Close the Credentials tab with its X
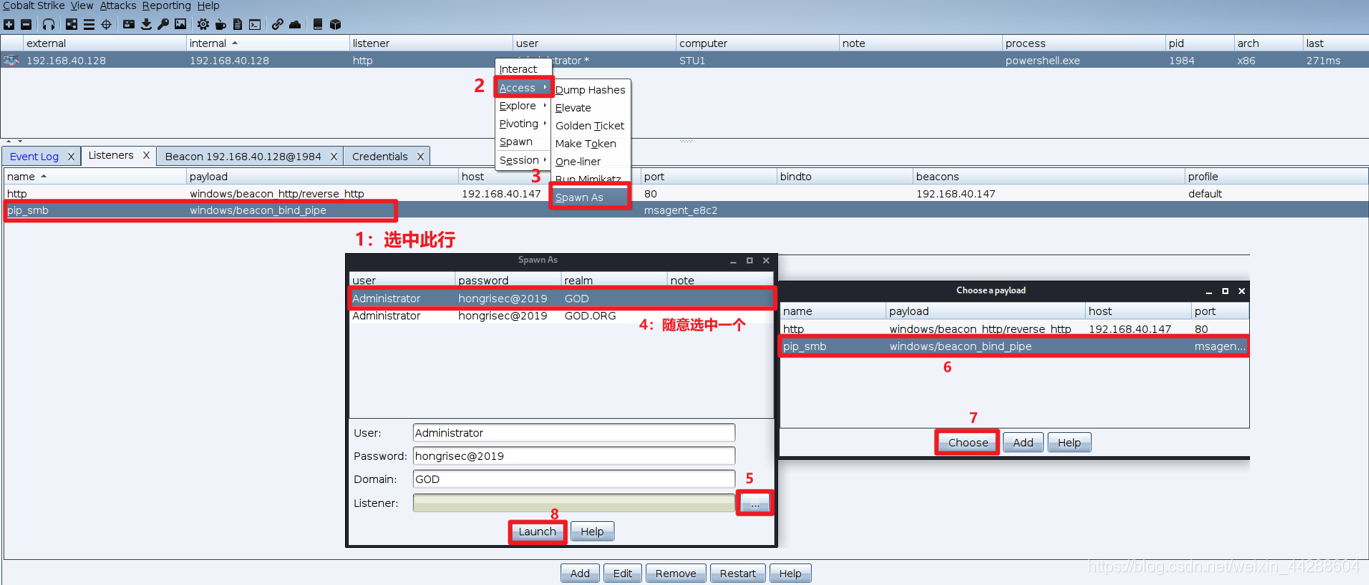 (x=421, y=156)
